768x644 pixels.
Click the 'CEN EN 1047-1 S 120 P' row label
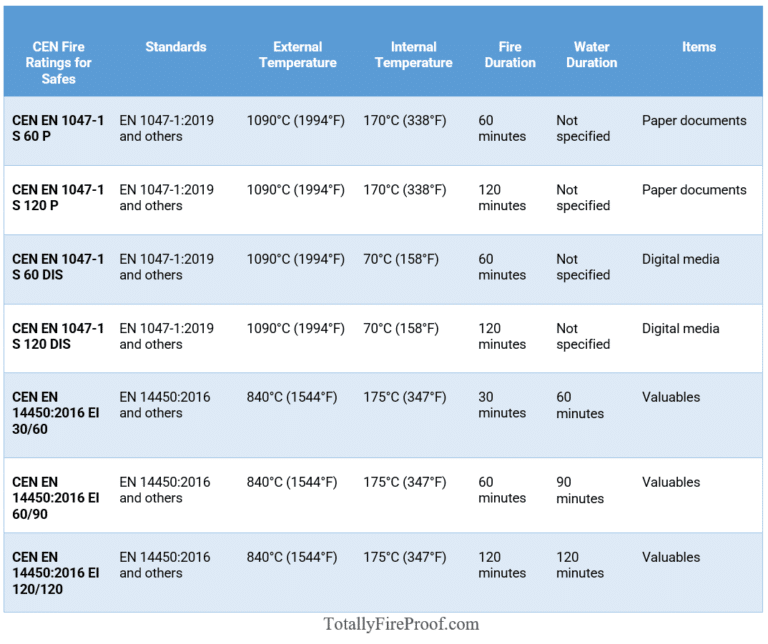pos(58,197)
